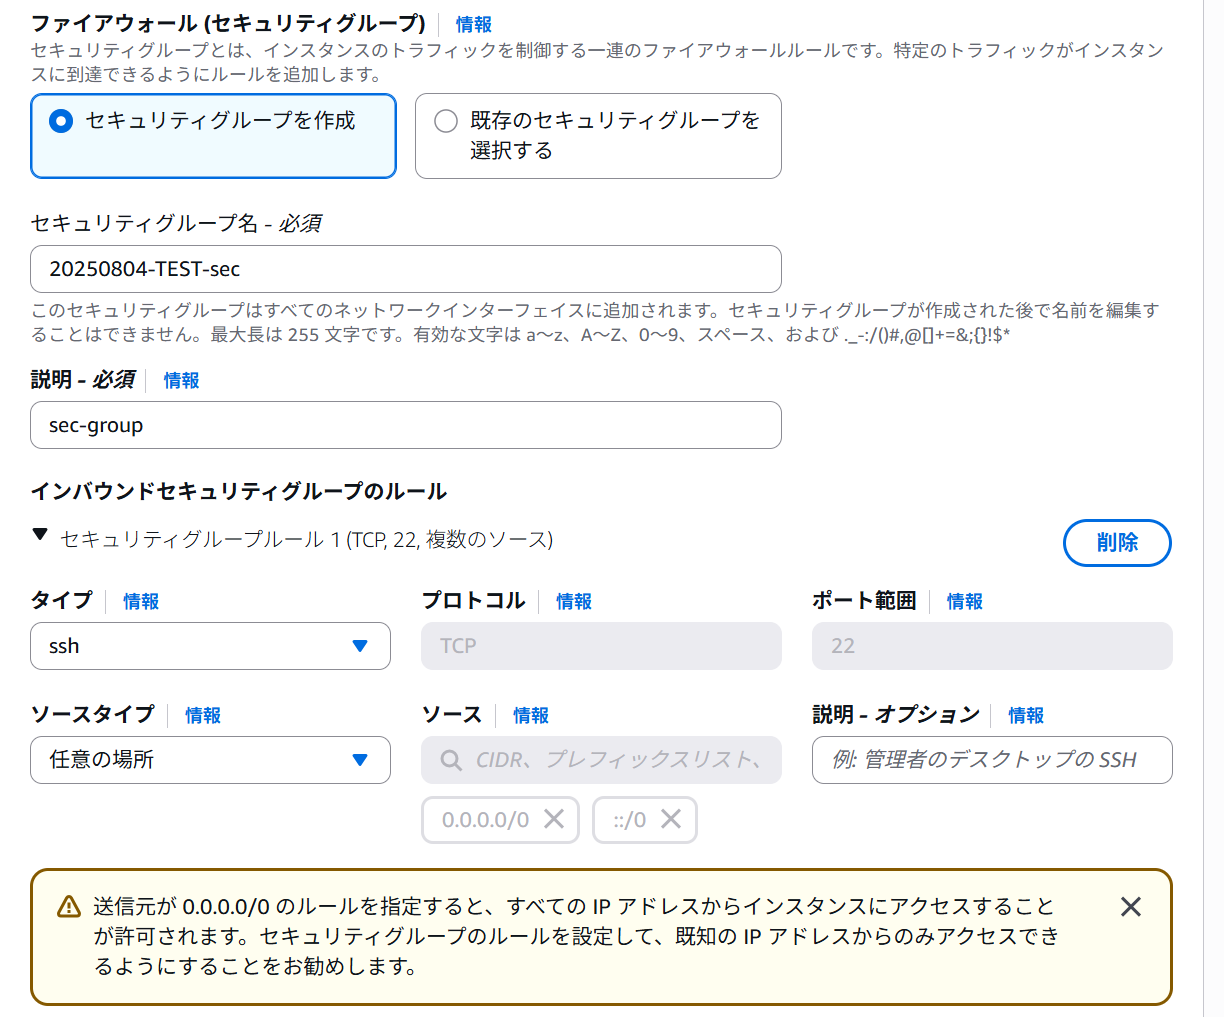Image resolution: width=1224 pixels, height=1017 pixels.
Task: Open 情報 link beside プロトコル label
Action: 574,601
